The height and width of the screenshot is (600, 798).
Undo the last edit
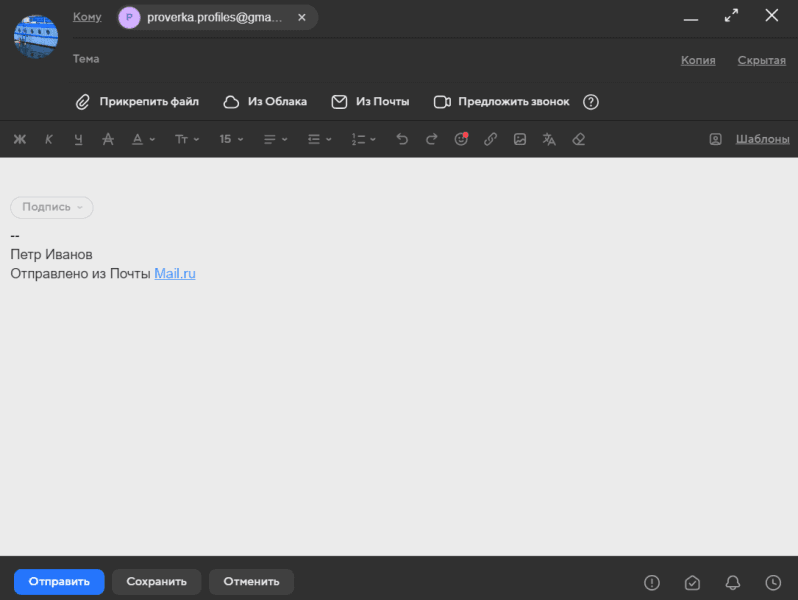[x=402, y=139]
